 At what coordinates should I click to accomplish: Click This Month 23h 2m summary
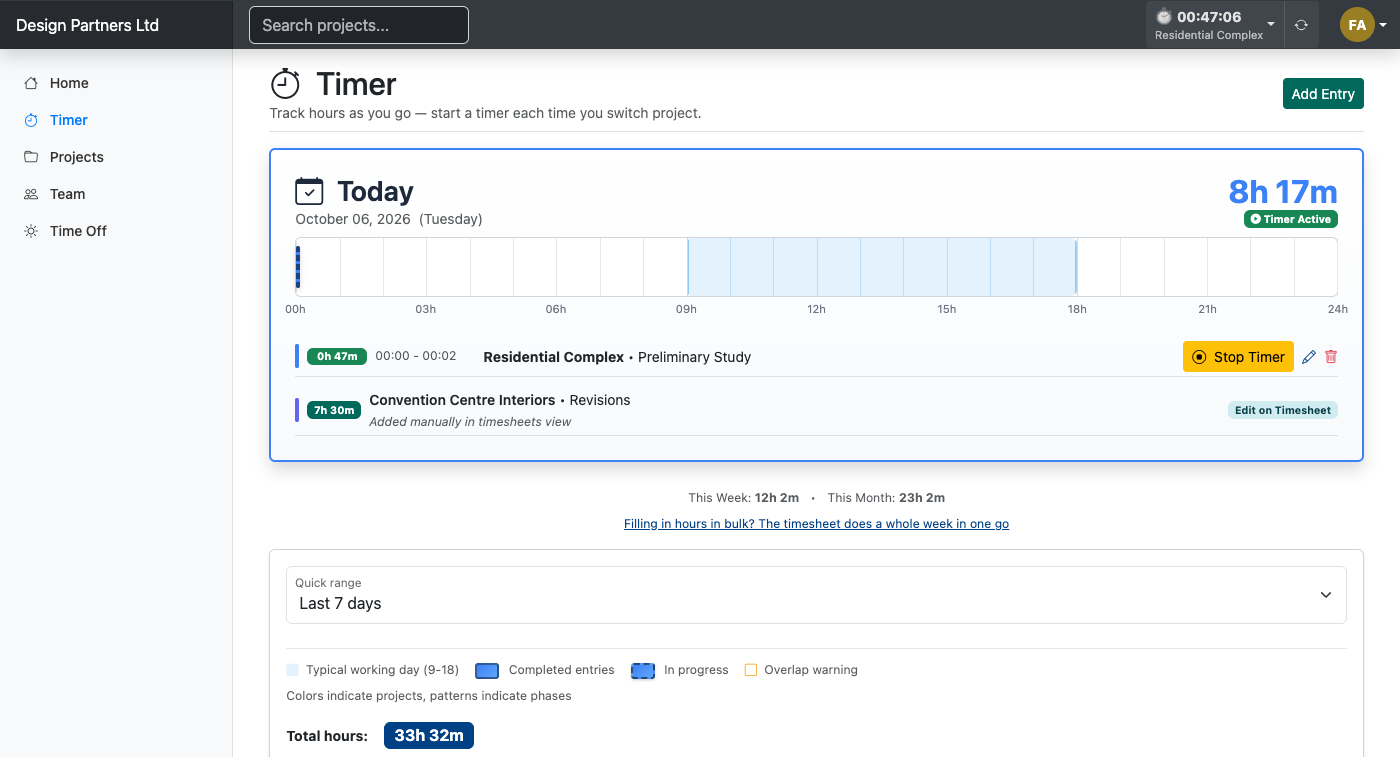tap(886, 497)
